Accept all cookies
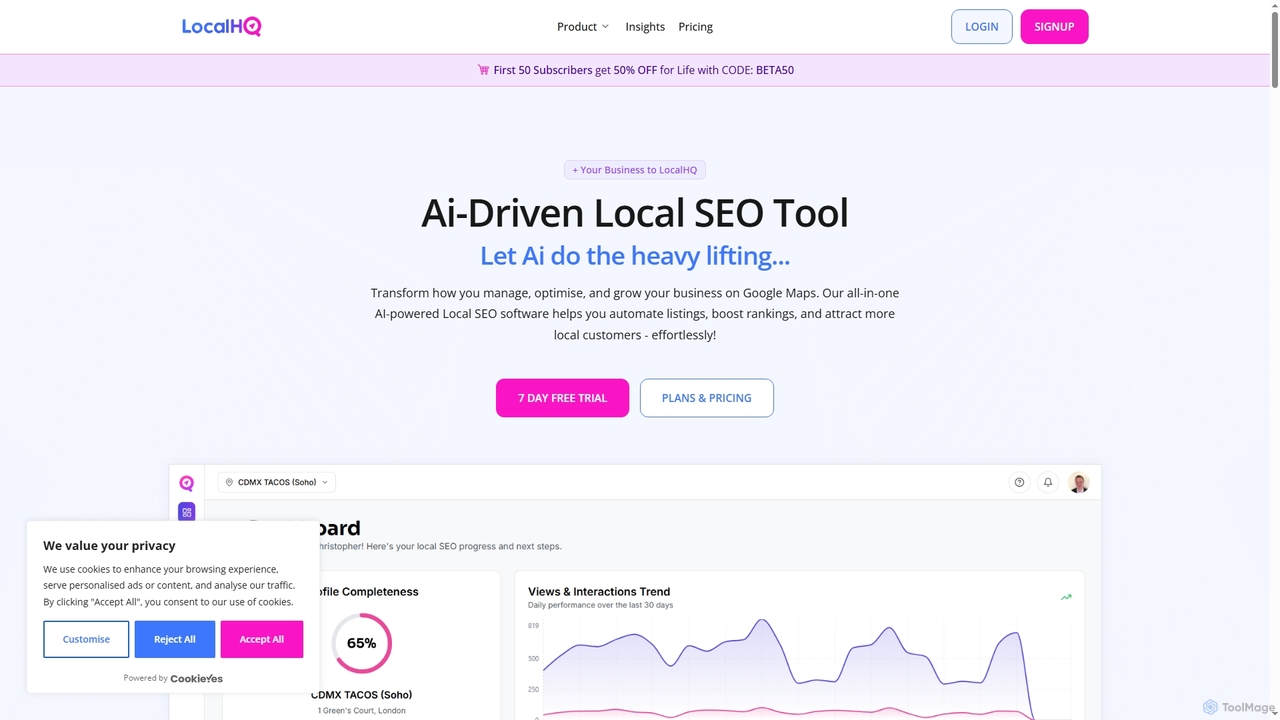 (x=262, y=639)
